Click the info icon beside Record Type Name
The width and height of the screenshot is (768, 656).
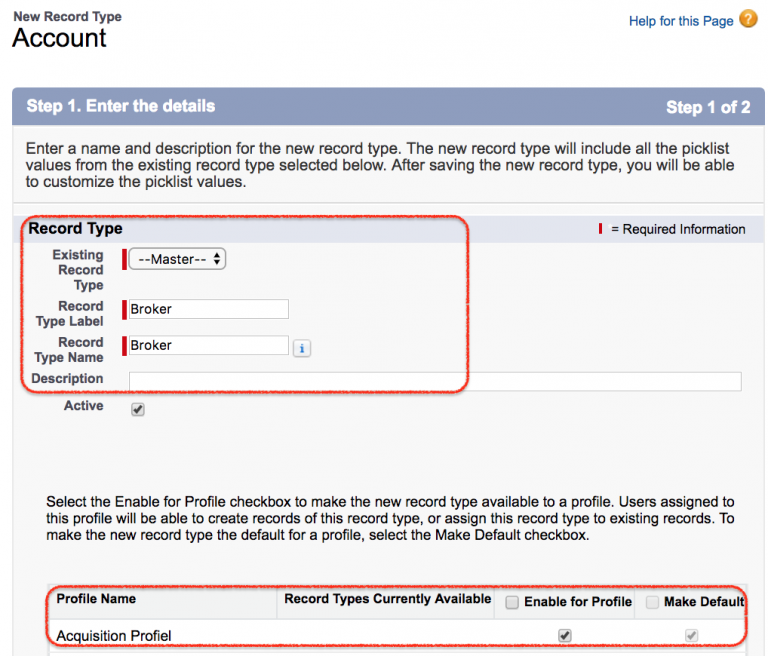pyautogui.click(x=302, y=347)
